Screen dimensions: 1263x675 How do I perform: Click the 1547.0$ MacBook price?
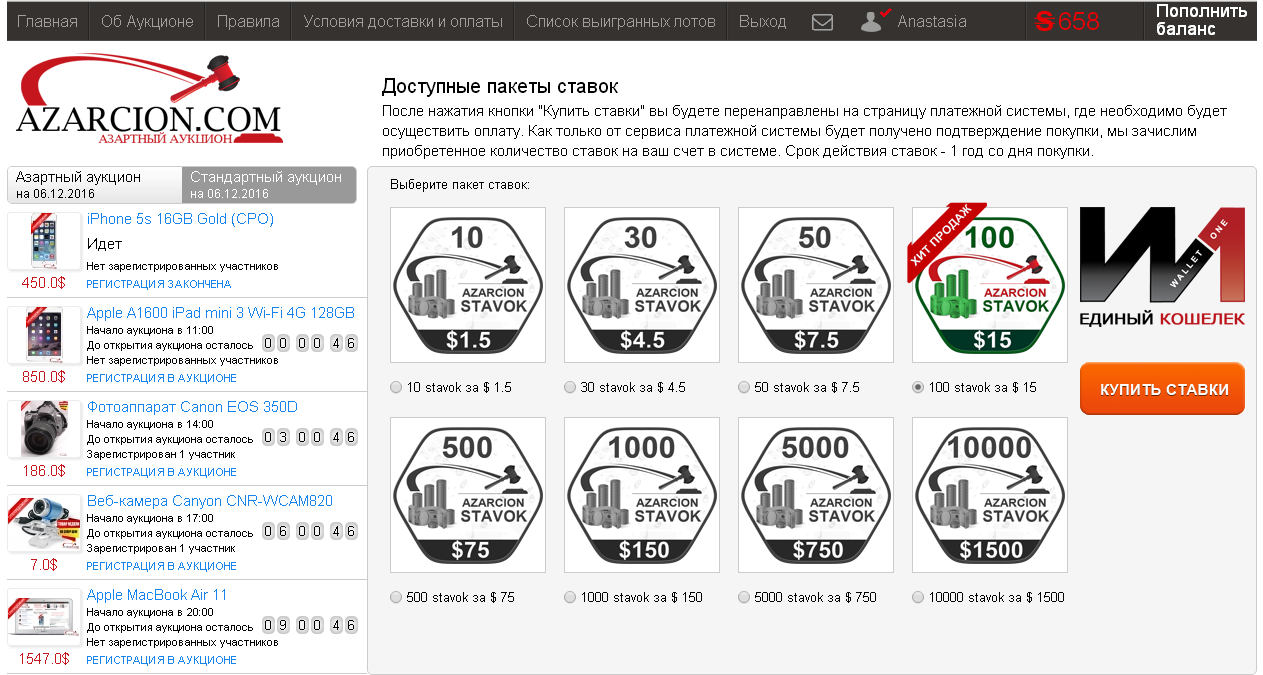44,658
